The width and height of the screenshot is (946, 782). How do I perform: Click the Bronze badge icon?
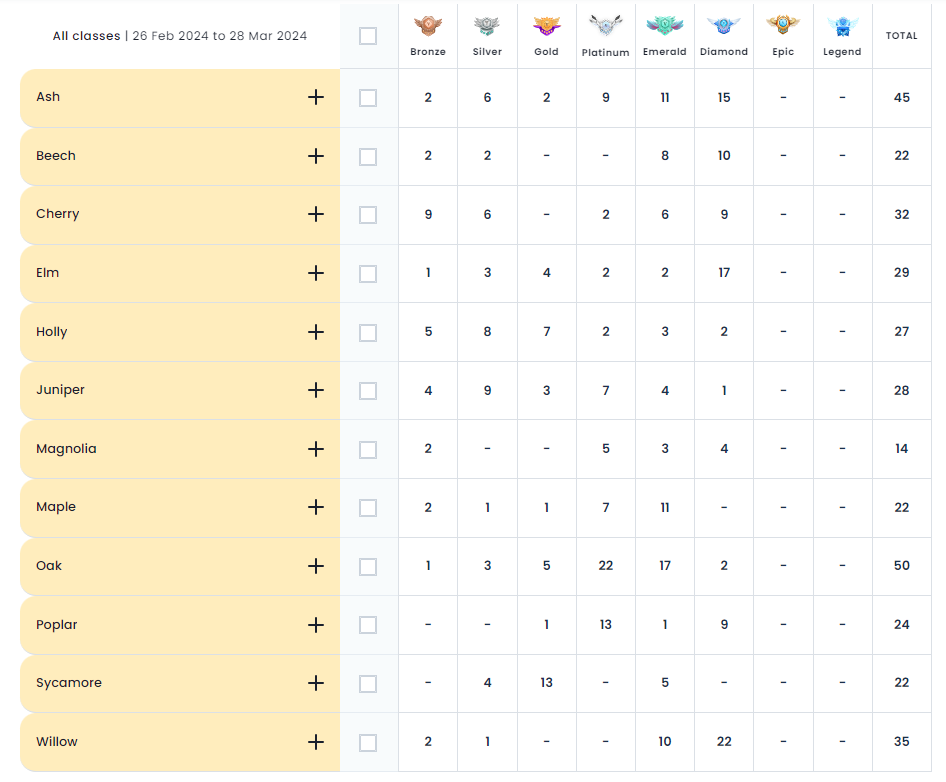pyautogui.click(x=428, y=26)
